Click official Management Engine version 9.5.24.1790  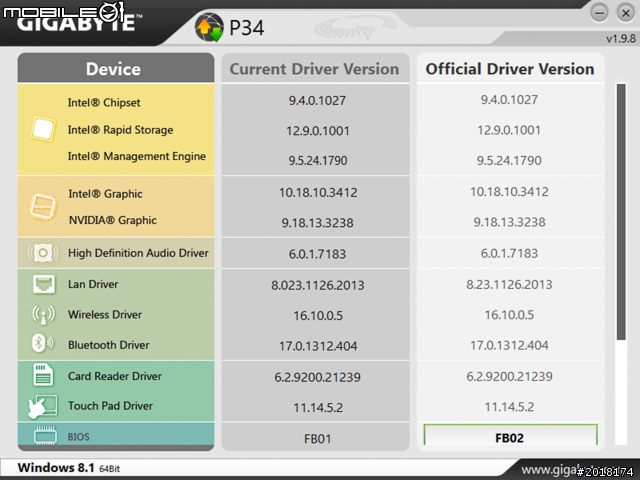(x=509, y=160)
